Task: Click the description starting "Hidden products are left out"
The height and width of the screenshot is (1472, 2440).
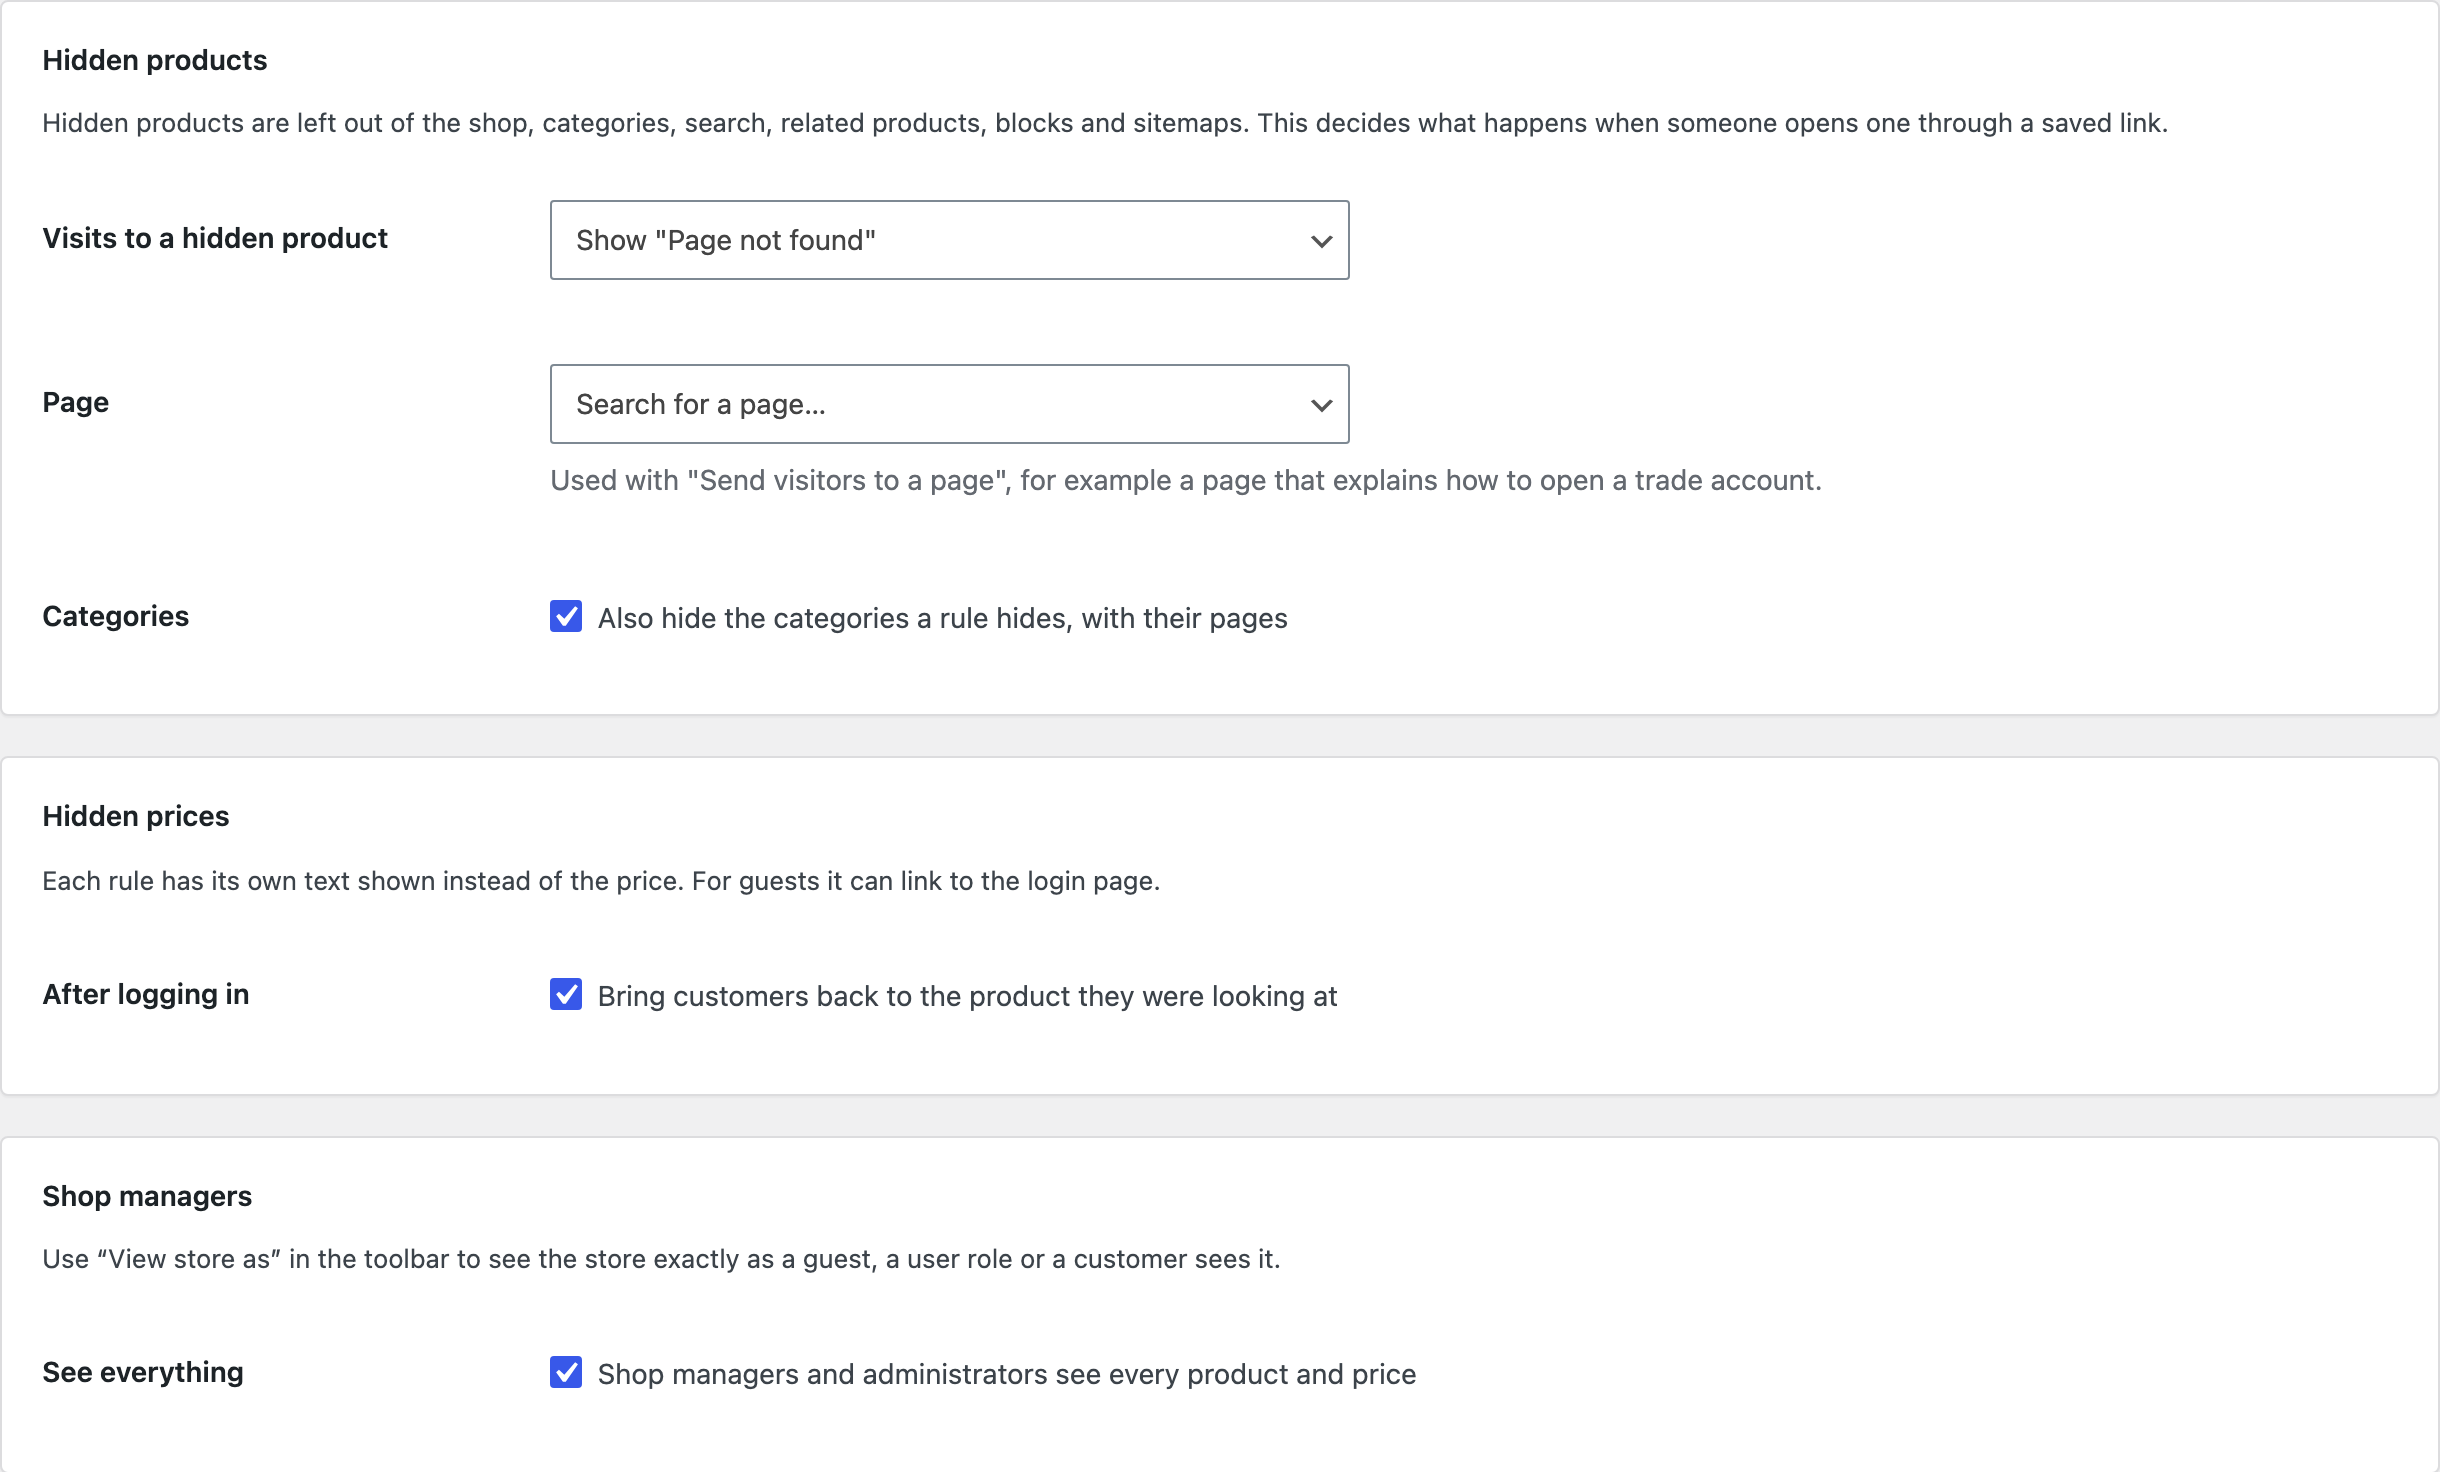Action: pyautogui.click(x=1105, y=123)
